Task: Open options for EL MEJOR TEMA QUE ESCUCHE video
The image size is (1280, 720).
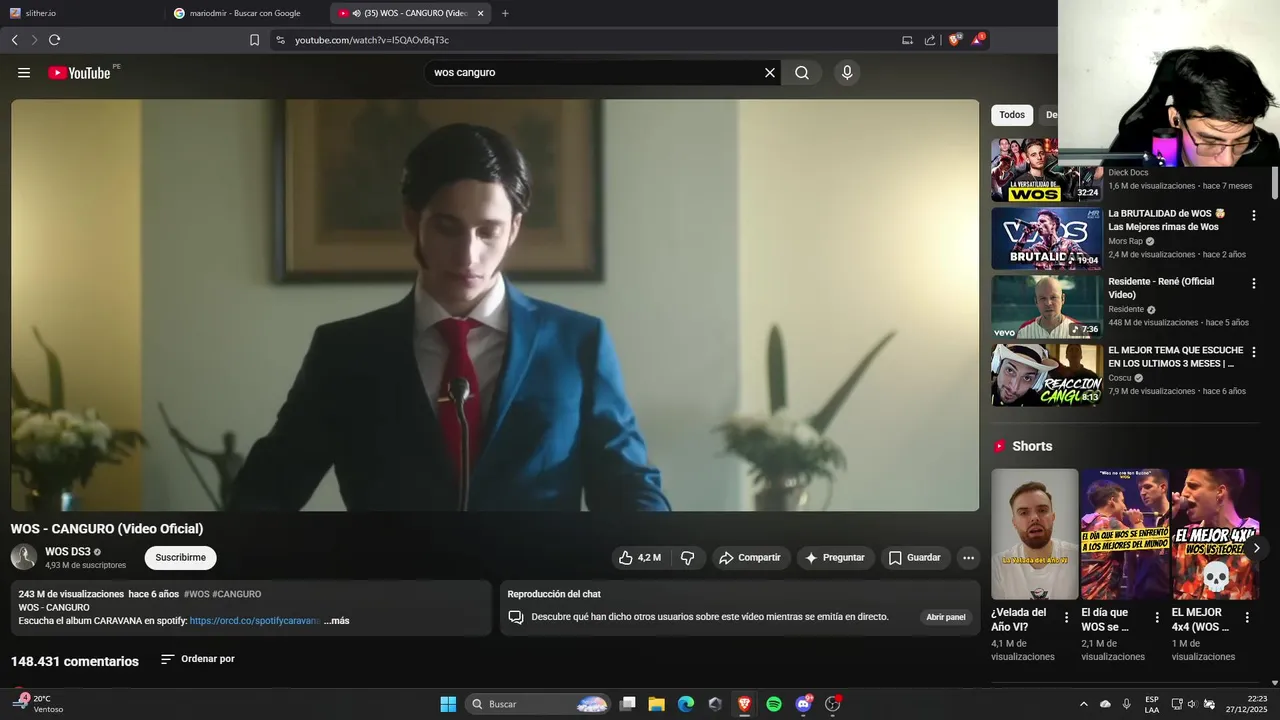Action: [x=1254, y=353]
